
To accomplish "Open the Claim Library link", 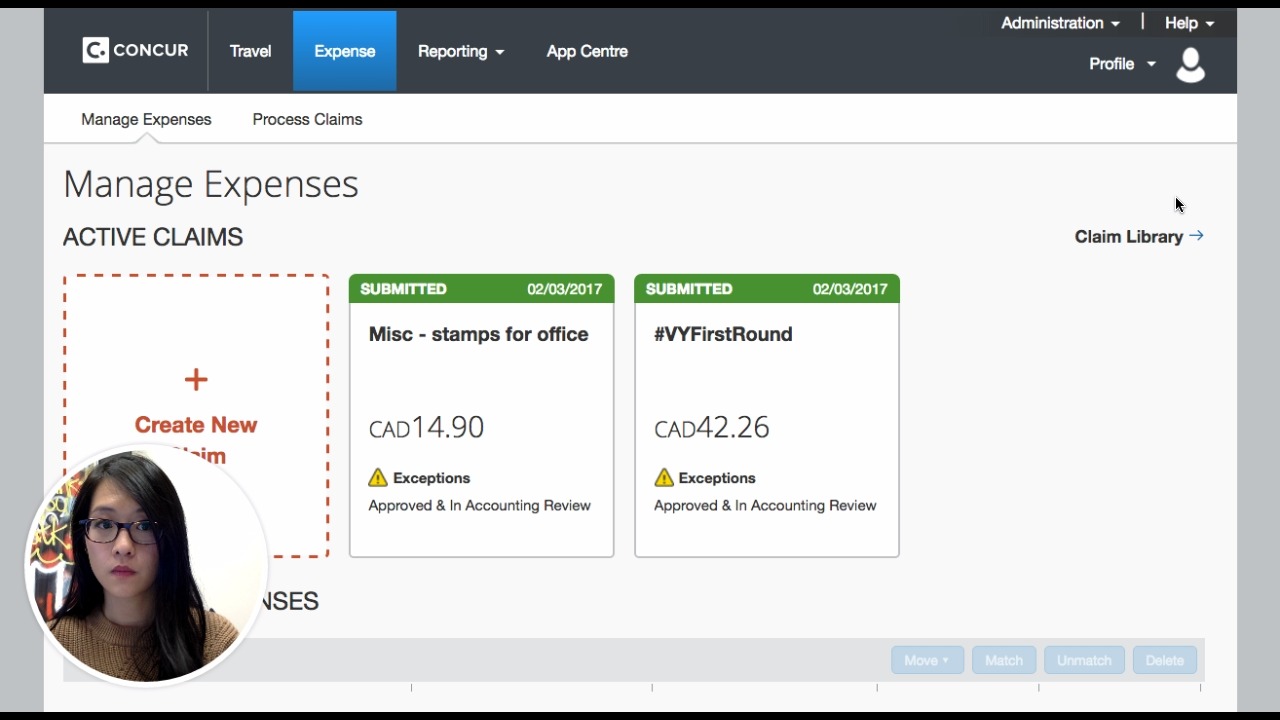I will [1129, 237].
